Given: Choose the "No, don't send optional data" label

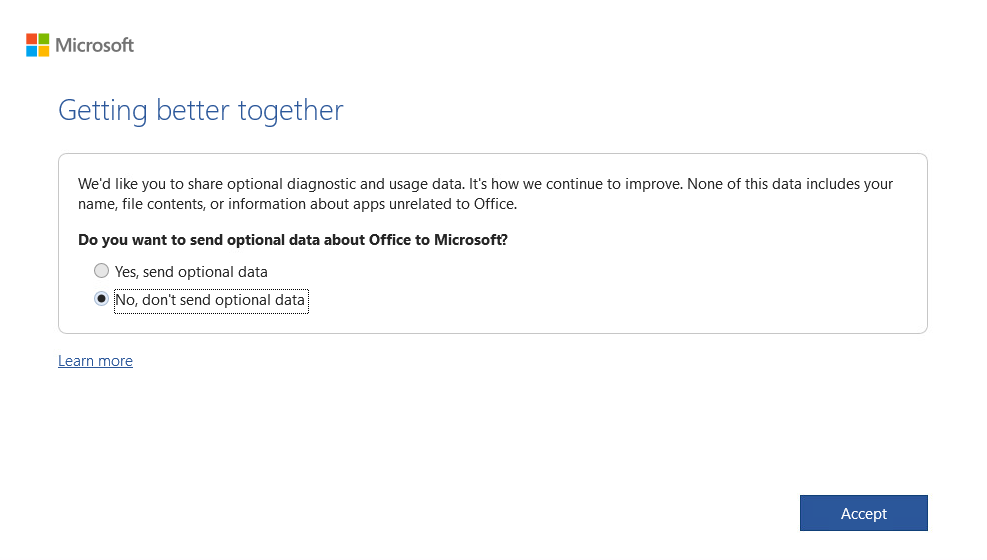Looking at the screenshot, I should (210, 300).
